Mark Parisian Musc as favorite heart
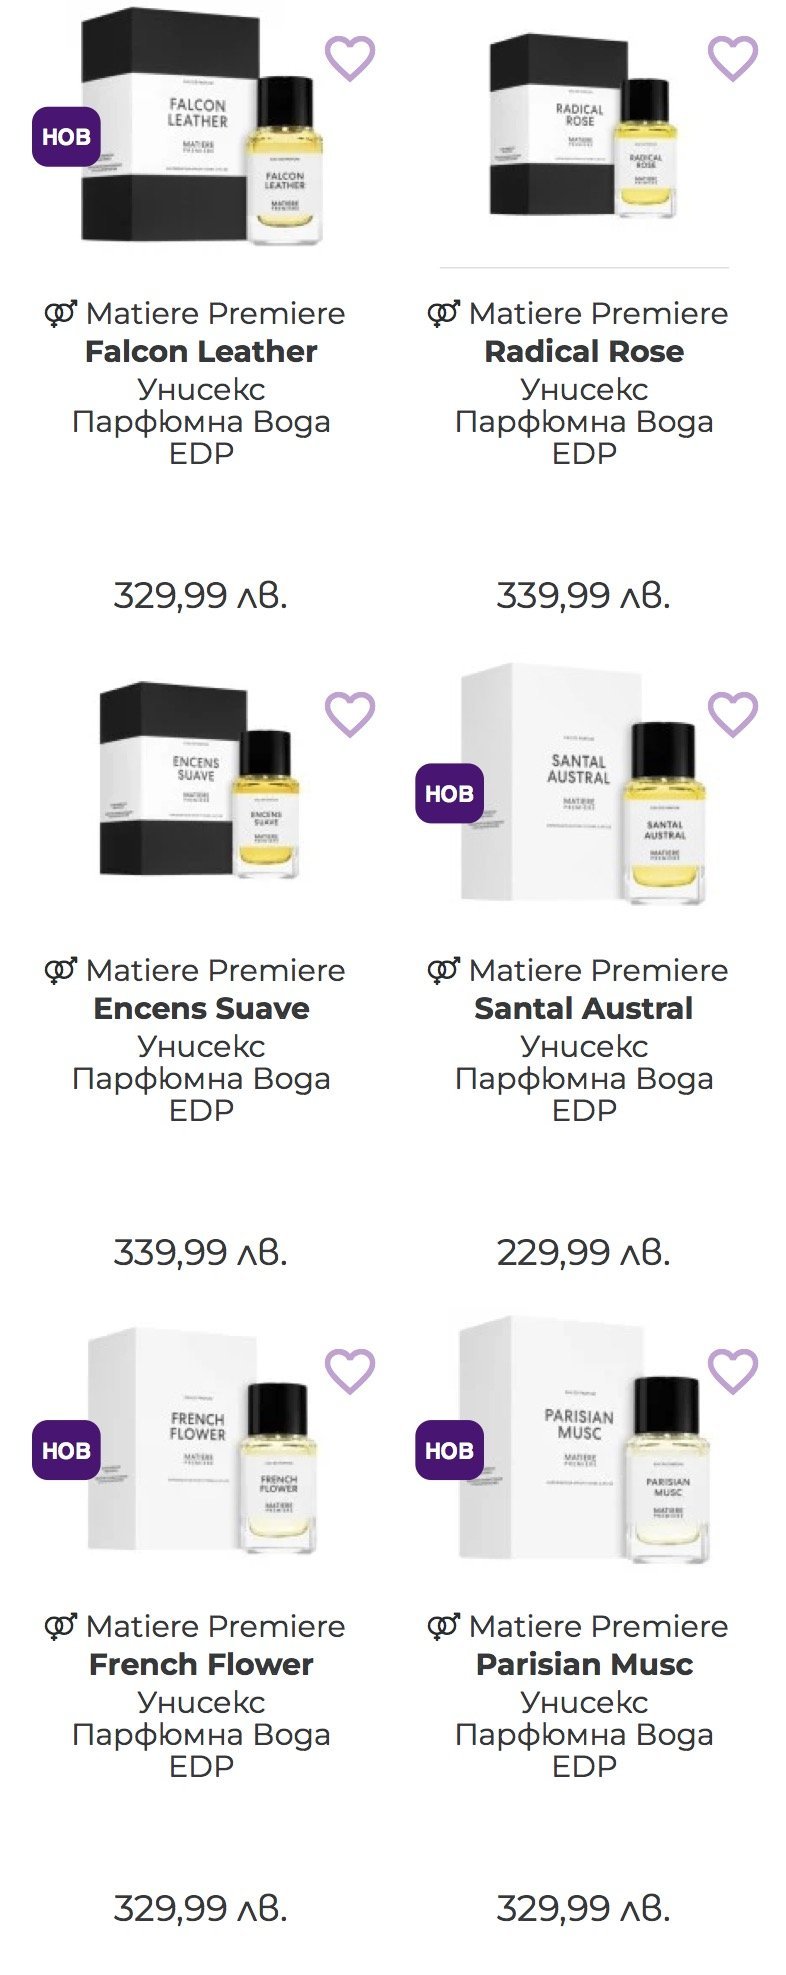Image resolution: width=786 pixels, height=1975 pixels. tap(733, 1370)
